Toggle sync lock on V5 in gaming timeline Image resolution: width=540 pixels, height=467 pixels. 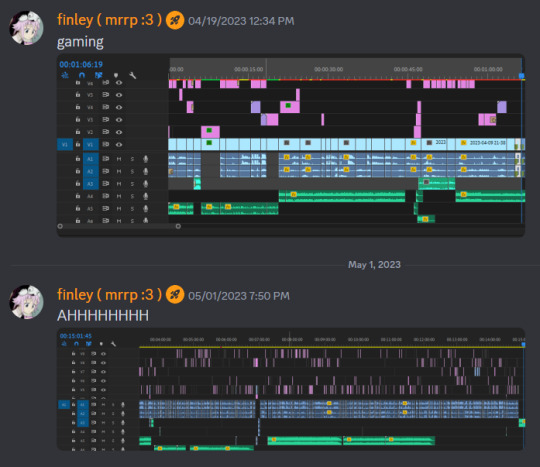105,95
